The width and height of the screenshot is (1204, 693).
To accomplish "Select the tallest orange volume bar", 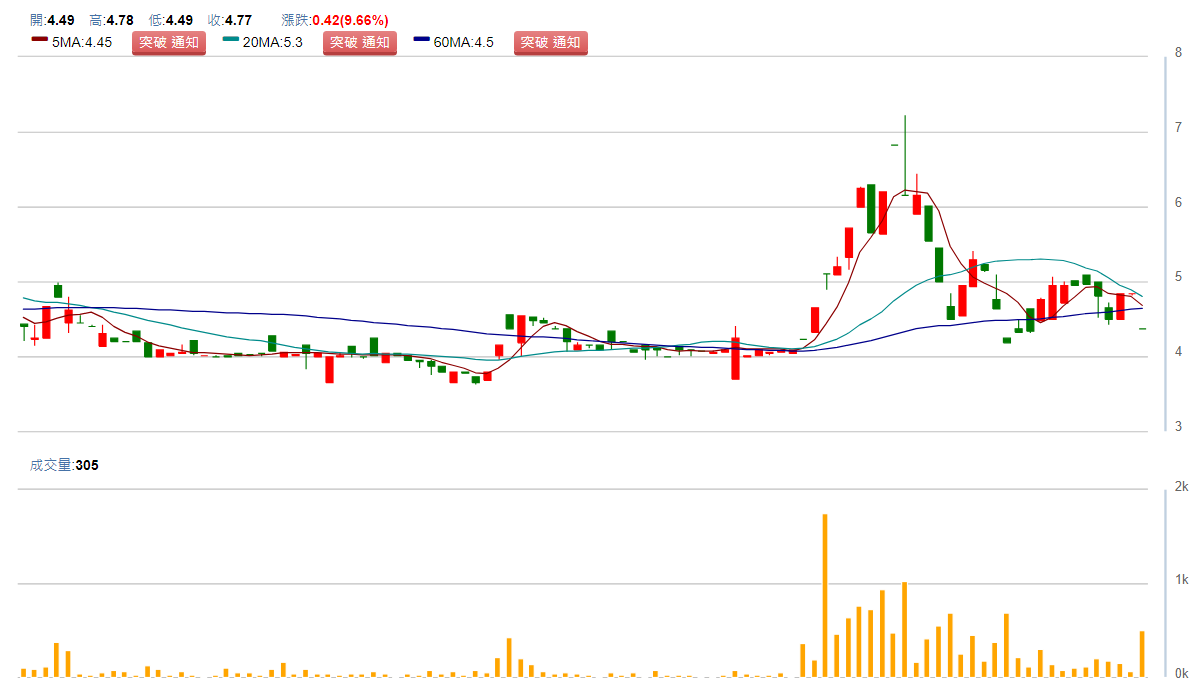I will 825,595.
